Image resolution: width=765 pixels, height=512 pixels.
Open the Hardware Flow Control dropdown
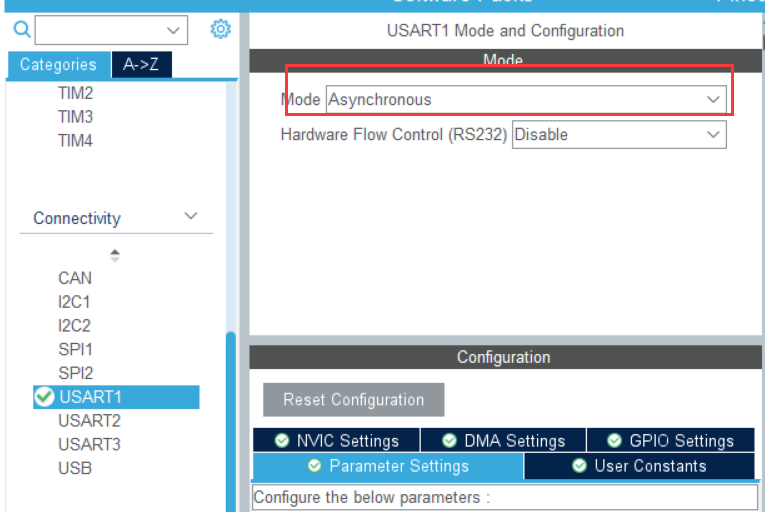coord(619,135)
